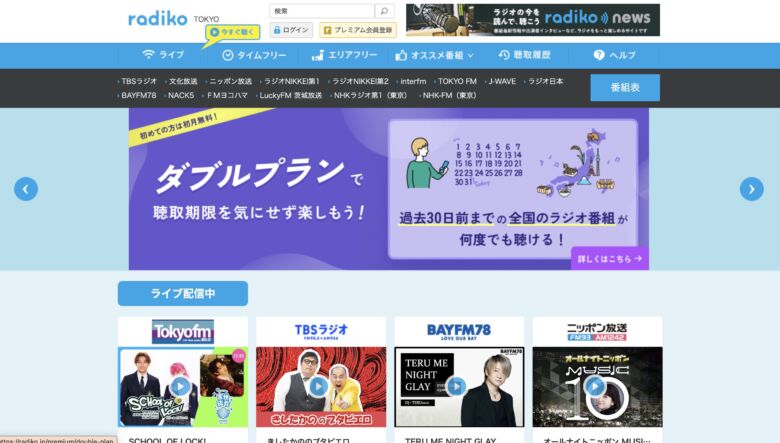Play TERU ME NIGHT GLAY stream
This screenshot has width=780, height=443.
click(x=456, y=386)
